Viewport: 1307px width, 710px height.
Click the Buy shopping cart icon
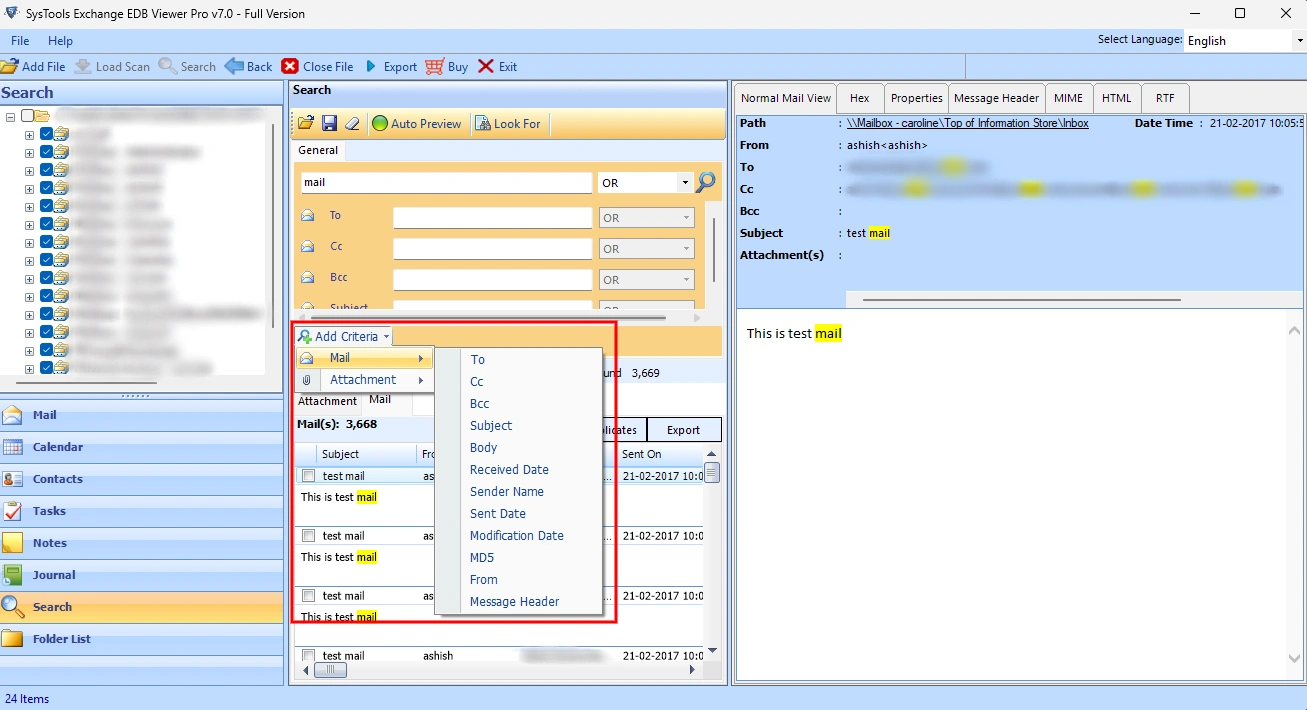coord(434,67)
